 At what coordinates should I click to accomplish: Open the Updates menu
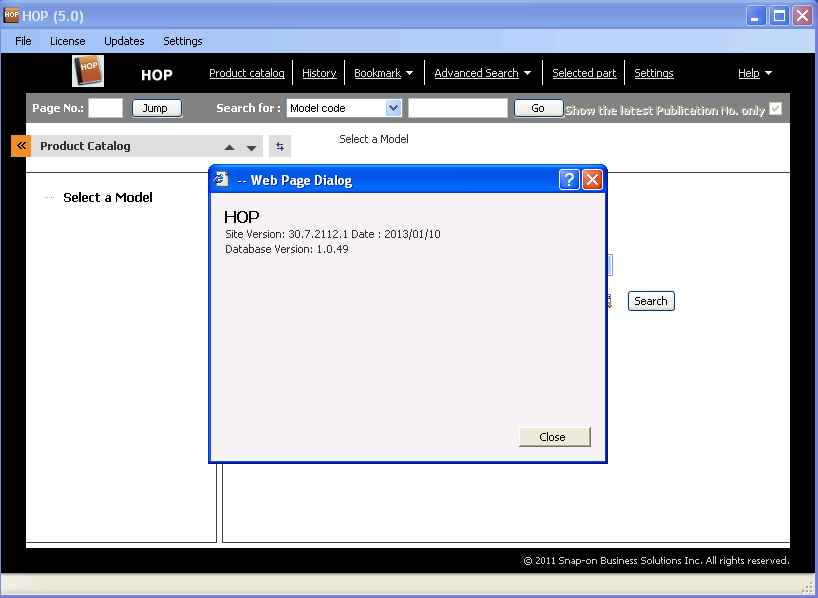pyautogui.click(x=124, y=41)
